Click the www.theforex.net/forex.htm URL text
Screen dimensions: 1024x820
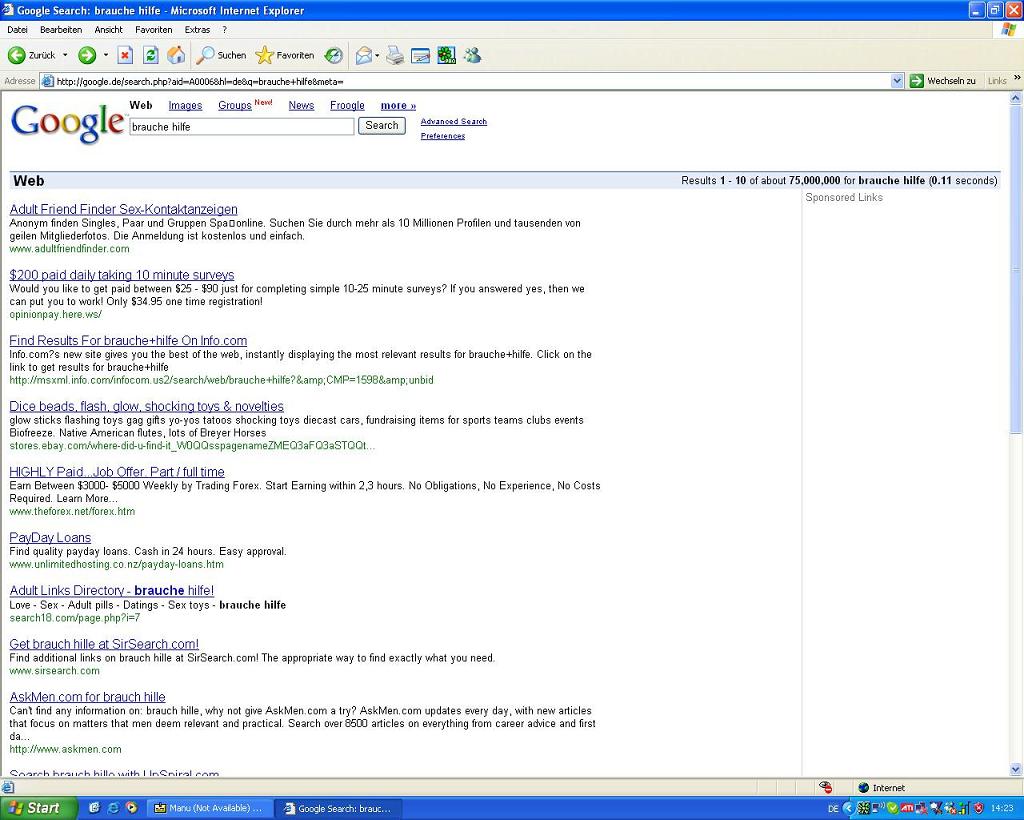72,511
